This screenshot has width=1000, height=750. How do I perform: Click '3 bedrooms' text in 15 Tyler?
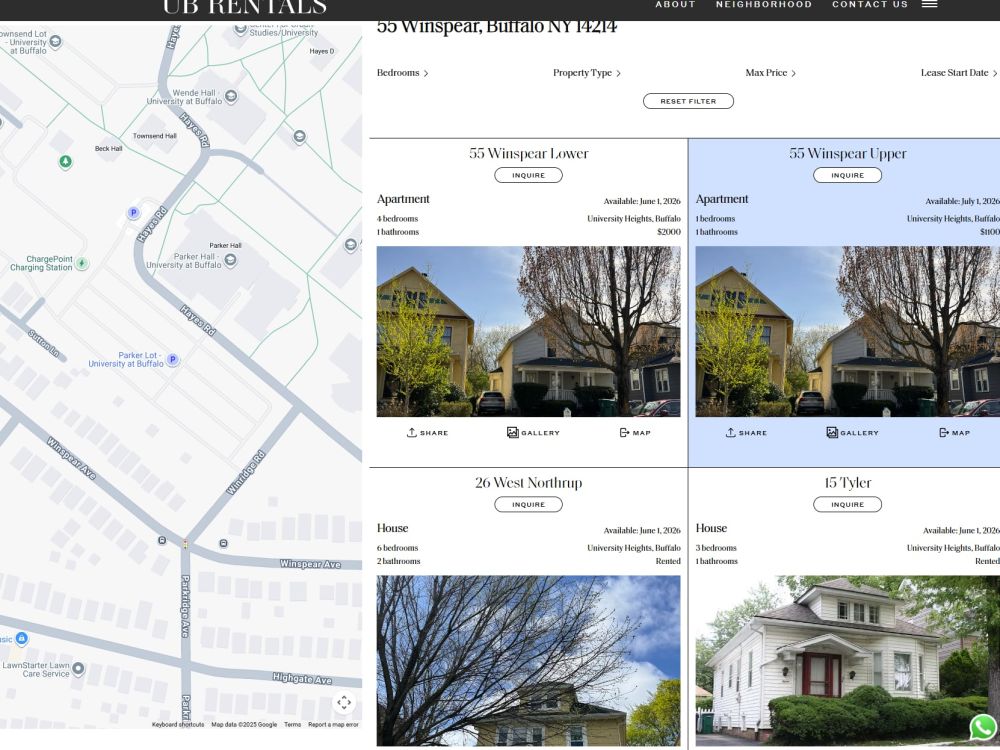click(x=716, y=548)
